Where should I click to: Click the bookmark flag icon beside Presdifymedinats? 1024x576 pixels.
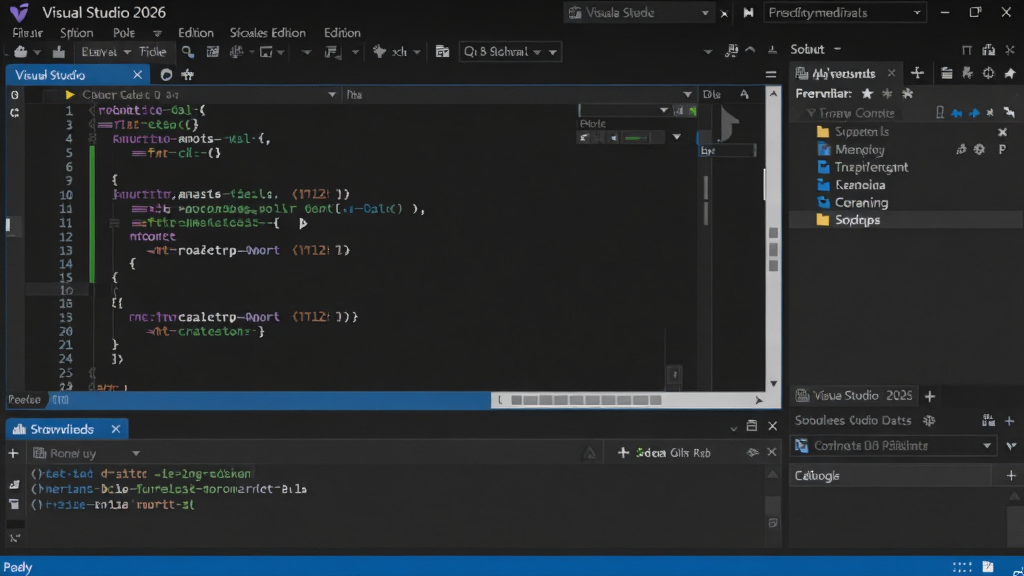point(748,12)
